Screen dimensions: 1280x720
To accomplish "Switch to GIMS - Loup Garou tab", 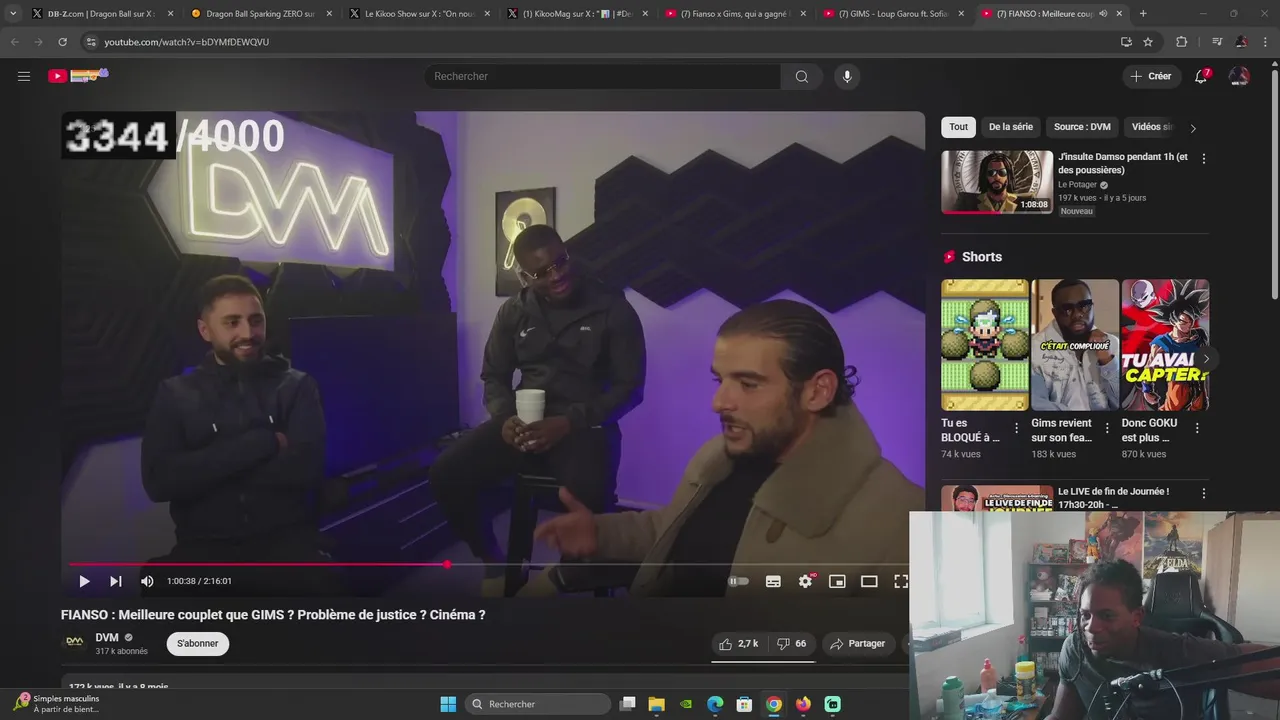I will point(893,14).
